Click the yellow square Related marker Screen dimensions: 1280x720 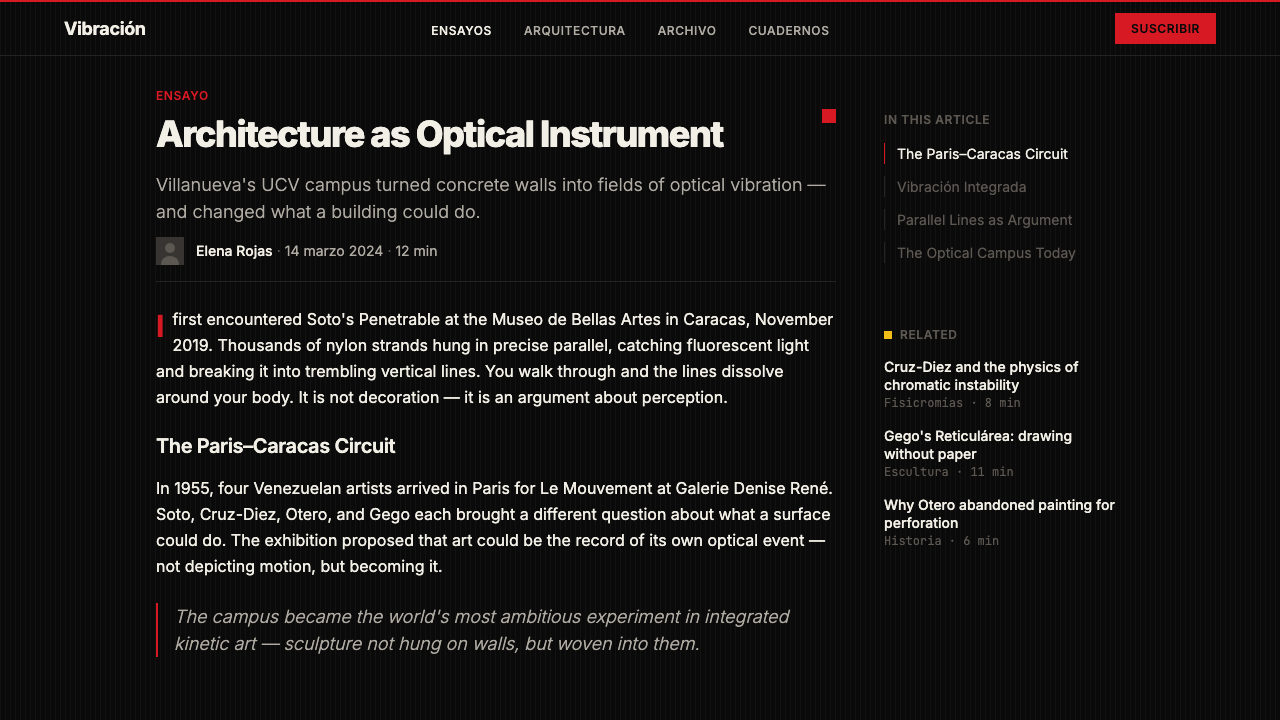pos(888,335)
